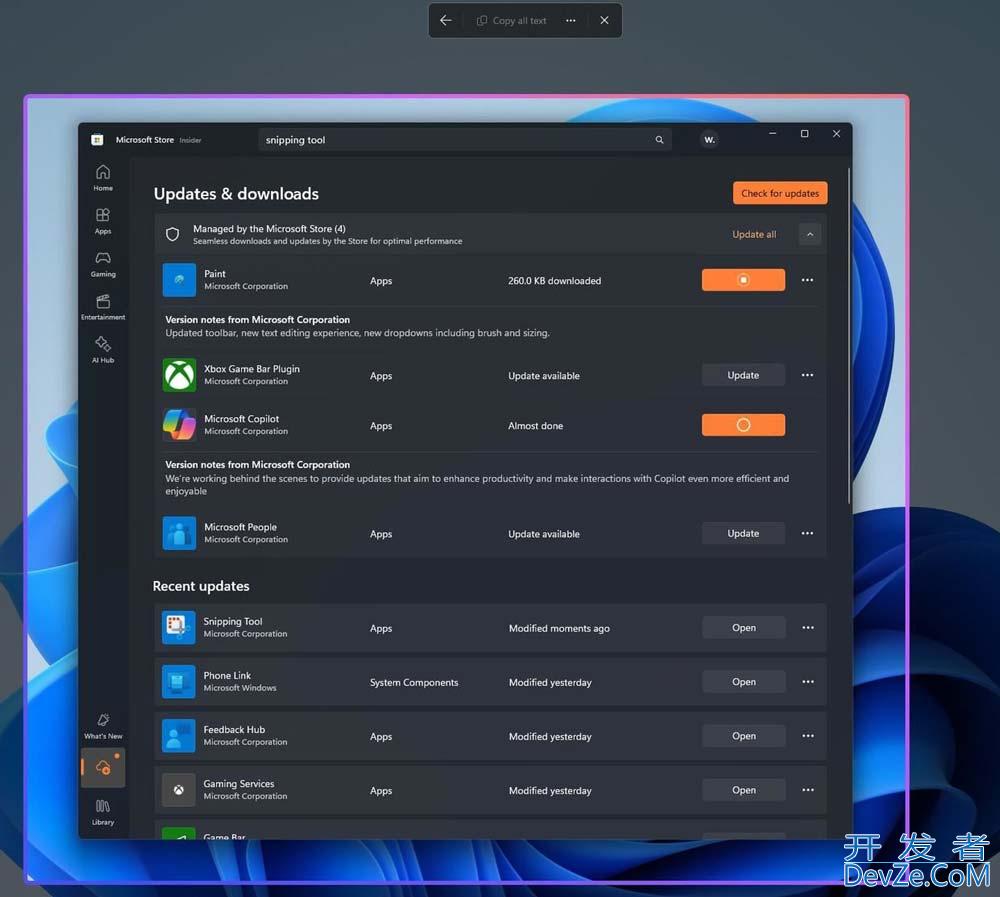Click the Store window vertical scrollbar
The height and width of the screenshot is (897, 1000).
[x=849, y=336]
